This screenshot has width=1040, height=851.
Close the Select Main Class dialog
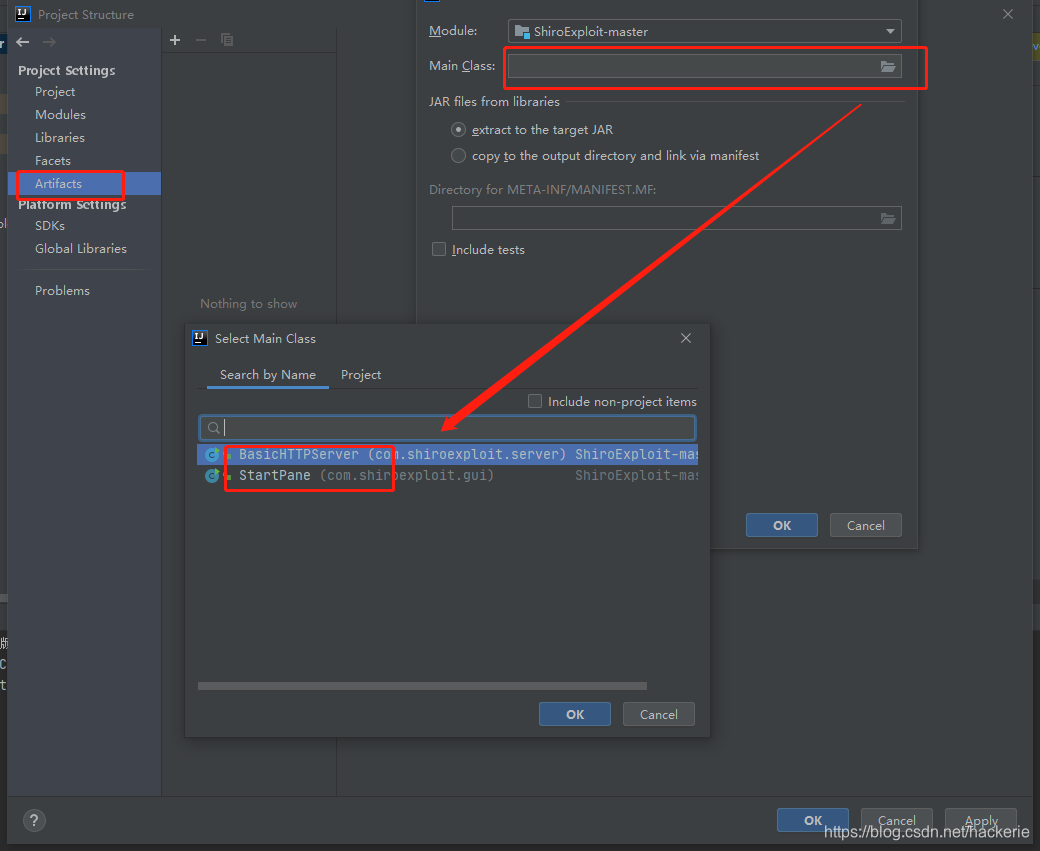686,338
